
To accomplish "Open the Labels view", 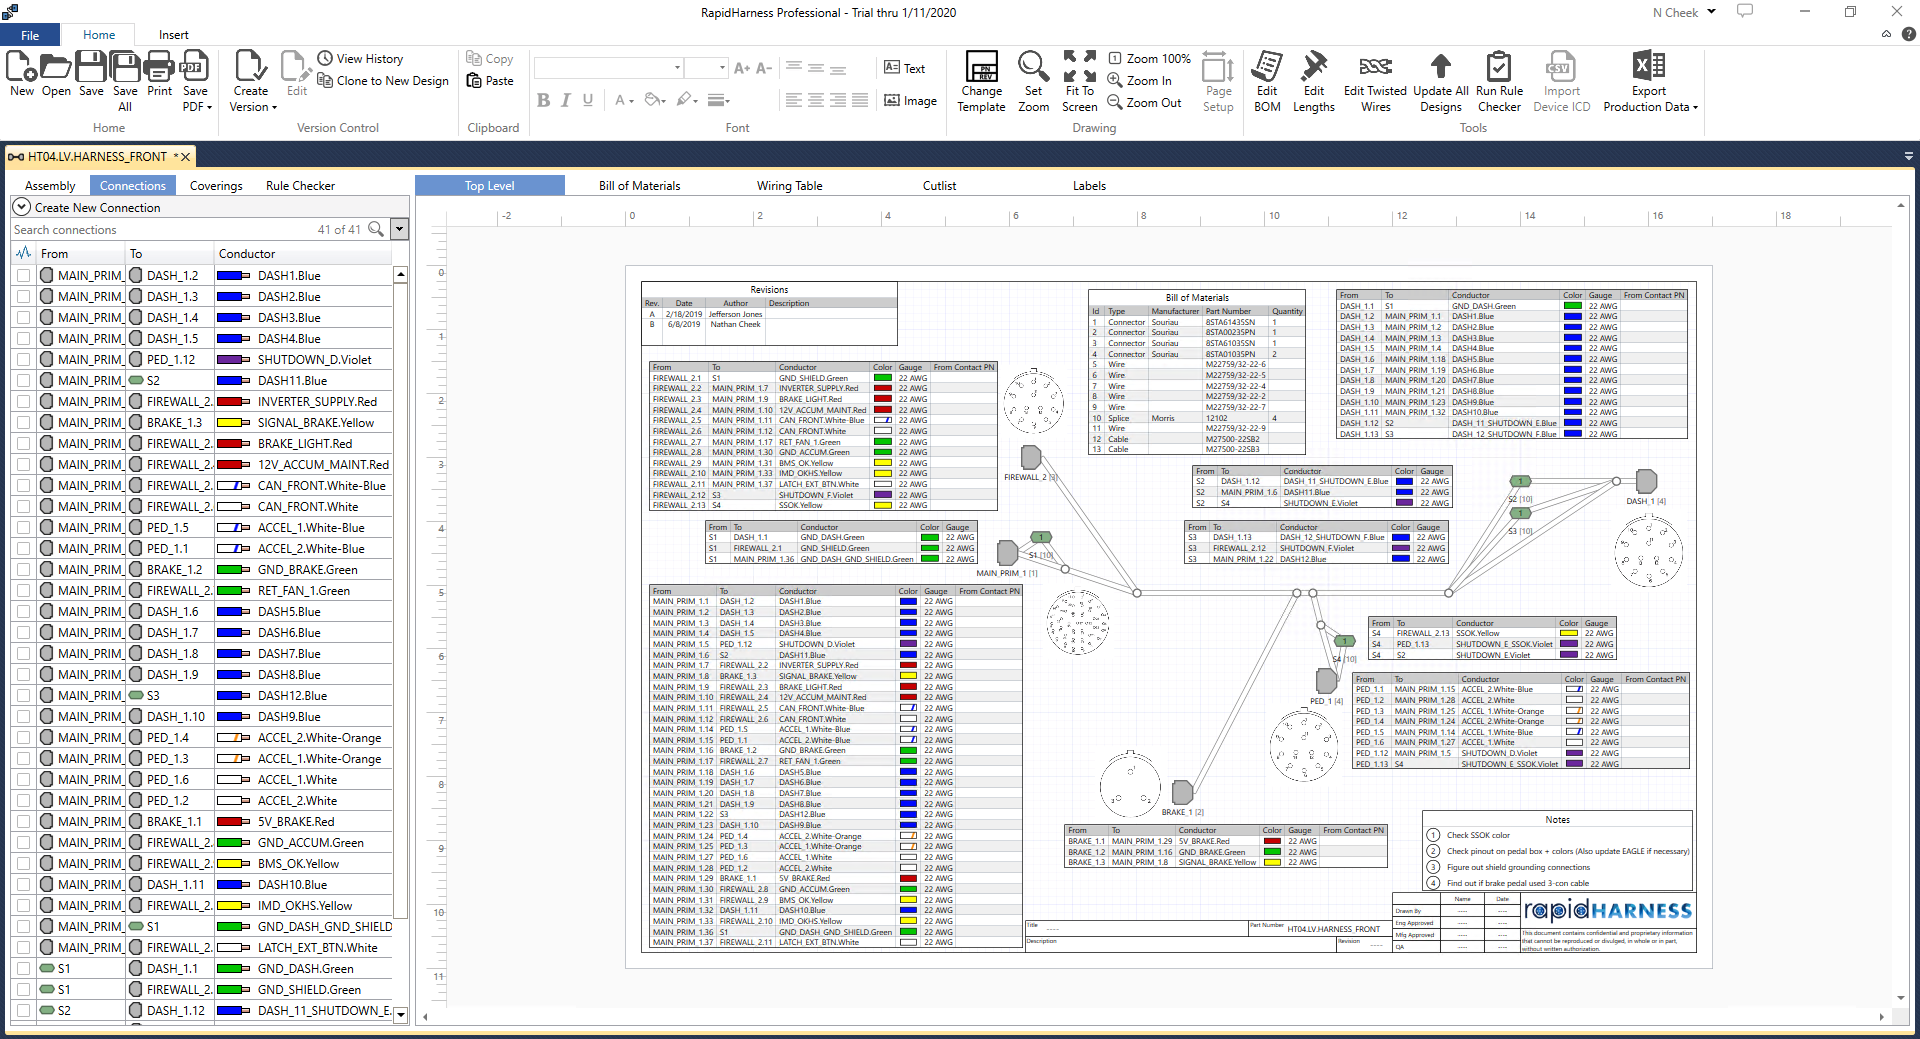I will (1089, 185).
